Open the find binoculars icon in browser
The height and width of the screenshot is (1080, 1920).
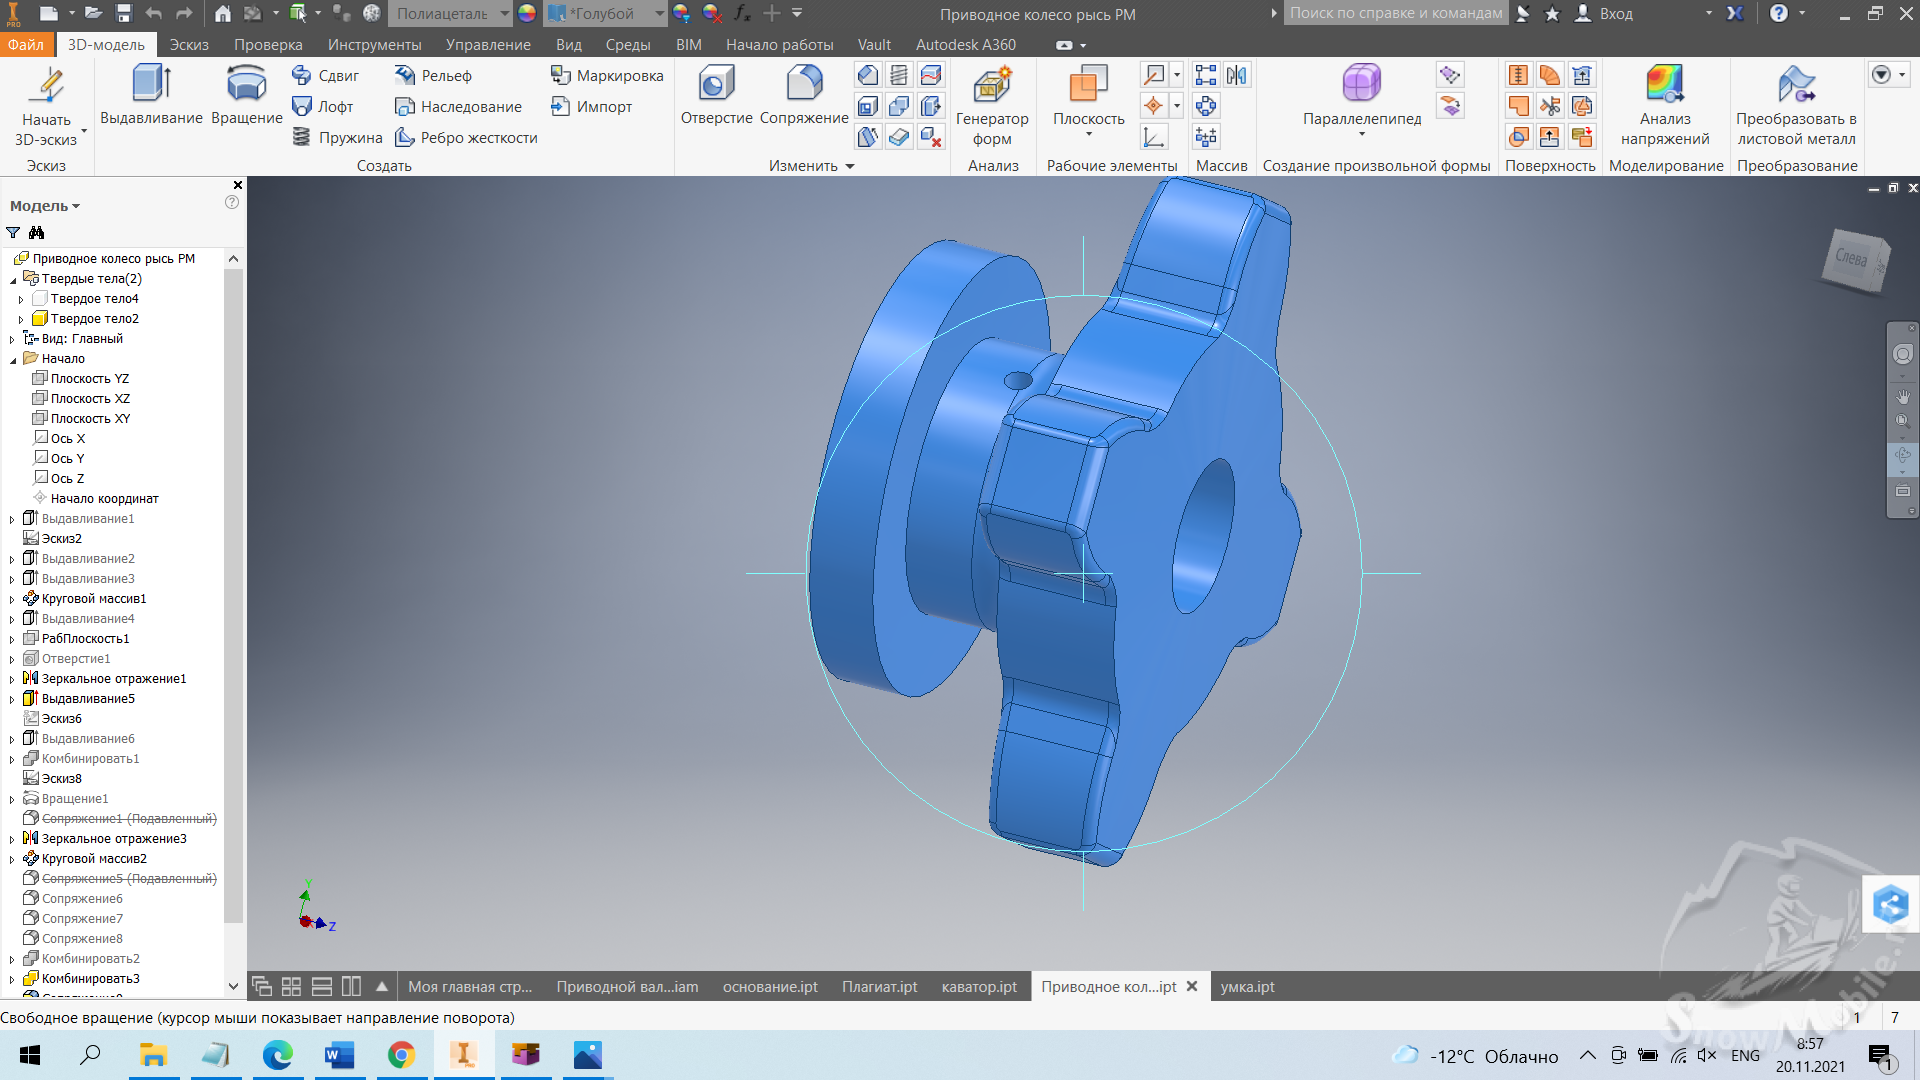coord(37,232)
